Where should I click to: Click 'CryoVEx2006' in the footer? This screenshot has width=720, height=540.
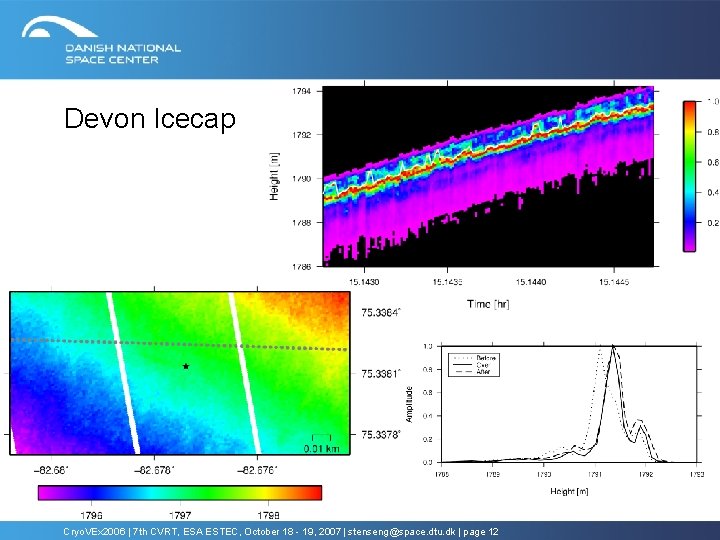(x=94, y=532)
